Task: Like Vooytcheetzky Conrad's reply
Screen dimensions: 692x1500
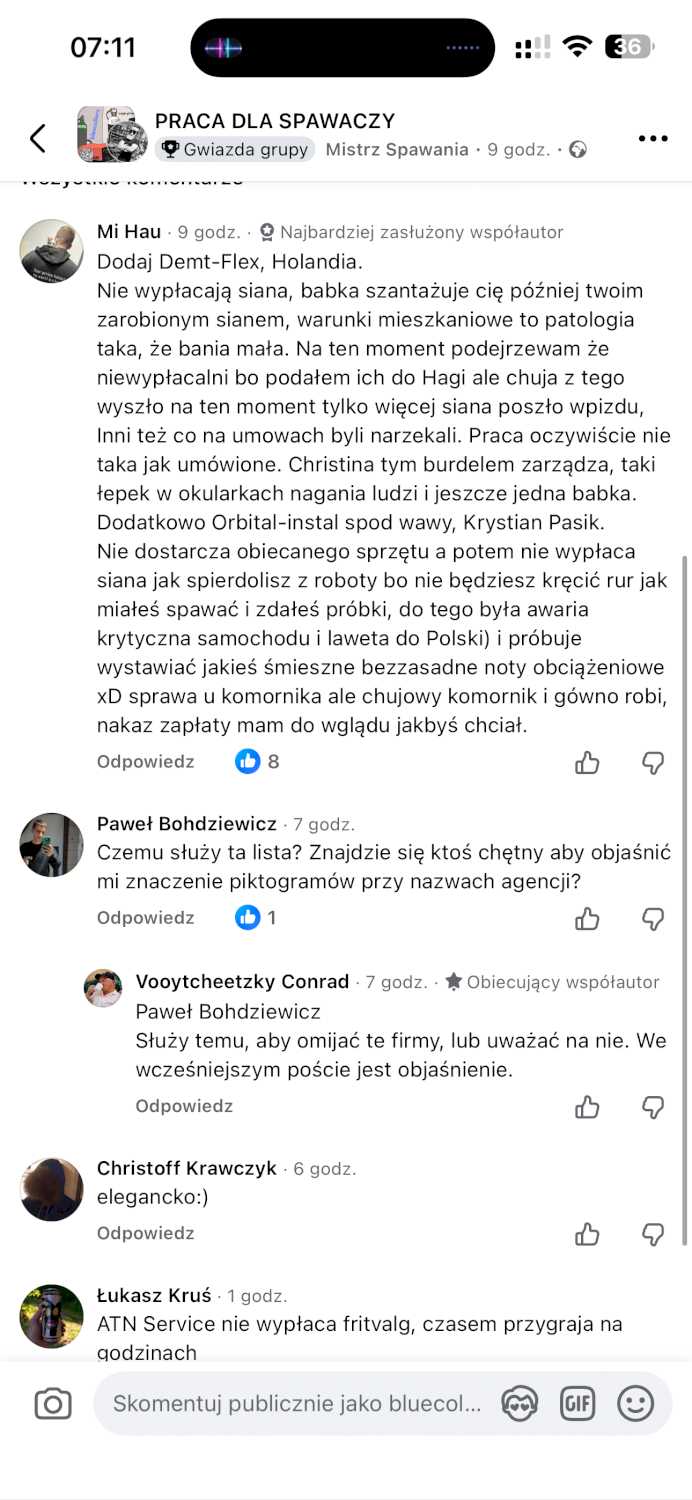Action: click(587, 1107)
